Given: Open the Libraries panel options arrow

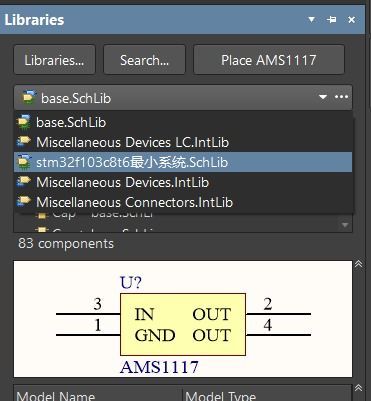Looking at the screenshot, I should point(312,20).
